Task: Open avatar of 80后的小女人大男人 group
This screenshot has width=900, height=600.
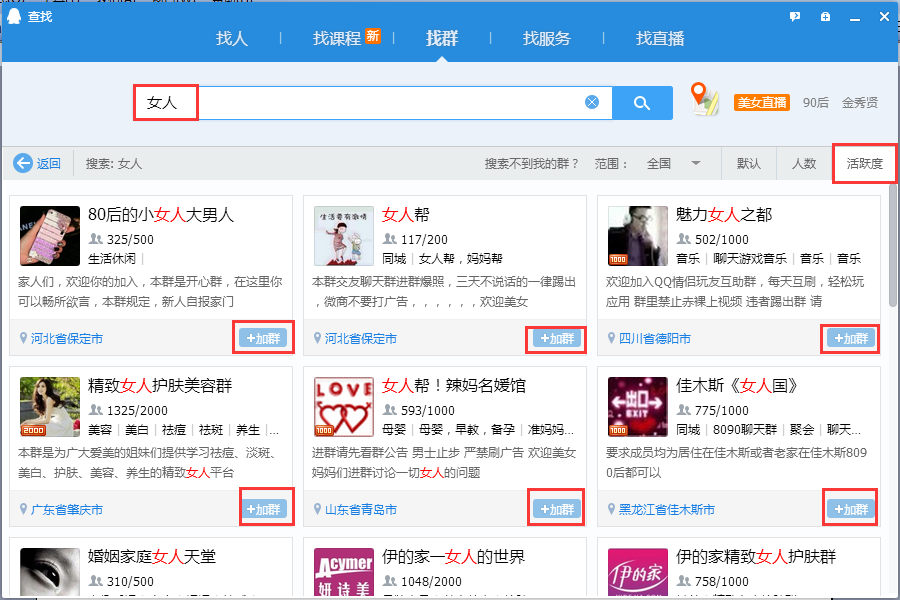Action: (x=50, y=236)
